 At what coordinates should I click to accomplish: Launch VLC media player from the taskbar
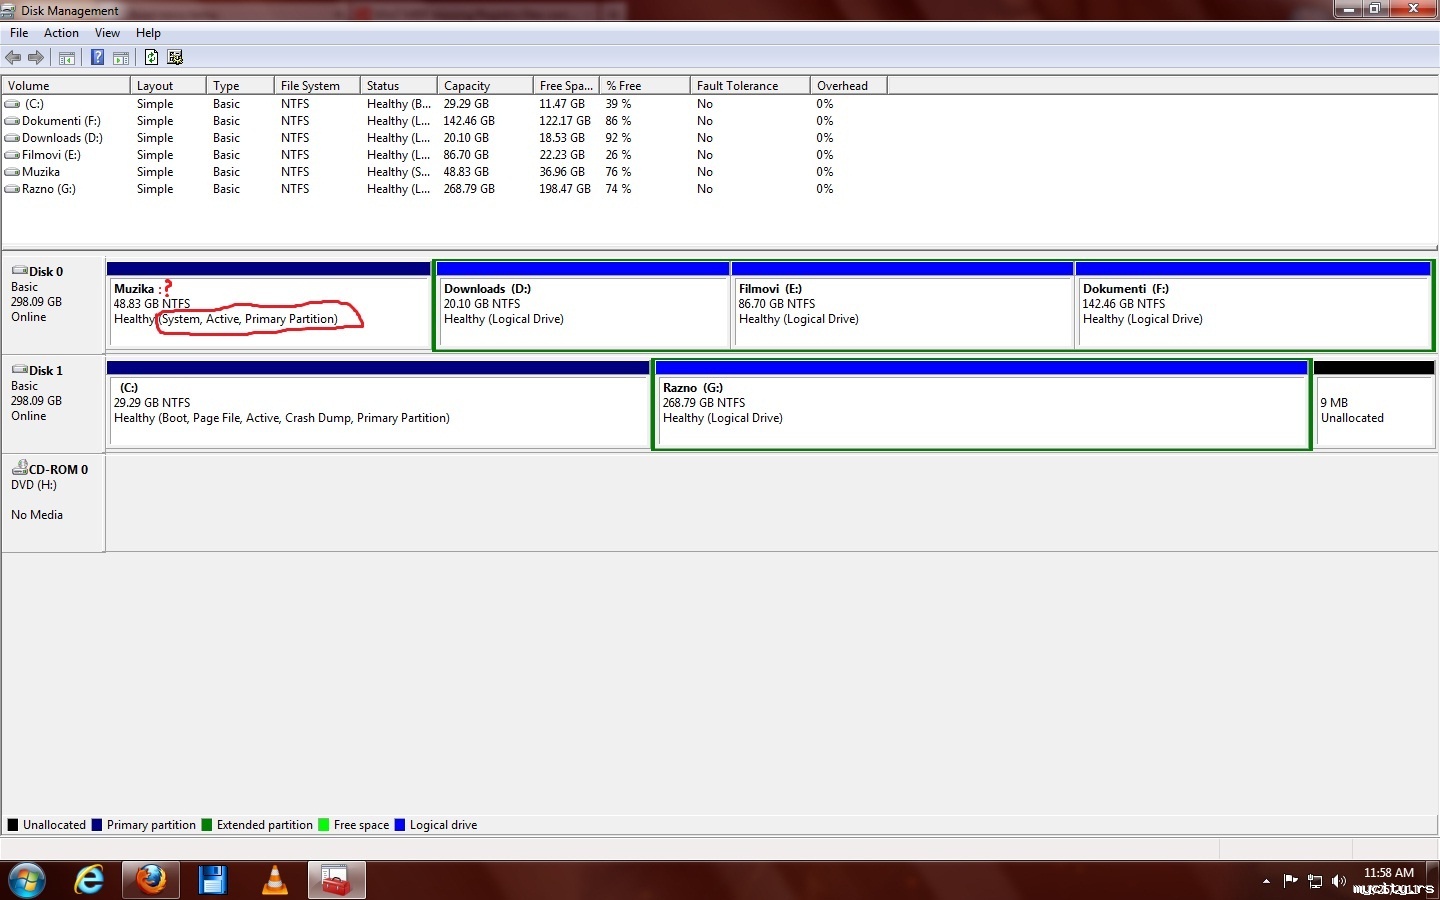[274, 880]
